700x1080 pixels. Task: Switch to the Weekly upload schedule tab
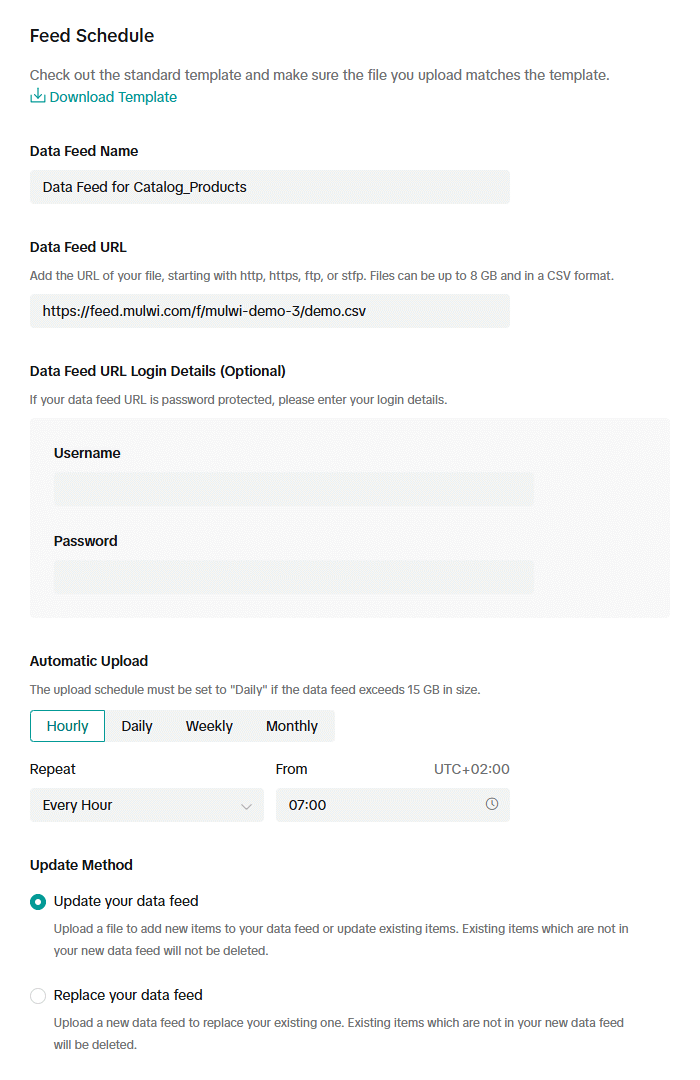coord(209,726)
